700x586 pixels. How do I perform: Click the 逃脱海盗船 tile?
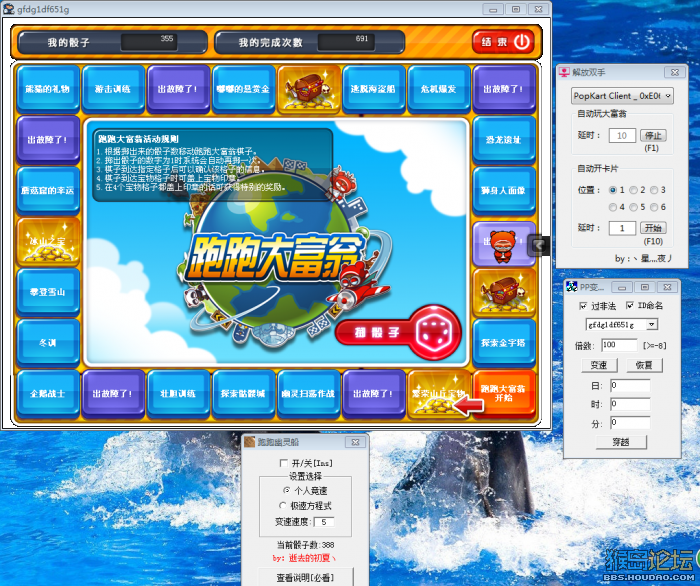click(x=374, y=89)
